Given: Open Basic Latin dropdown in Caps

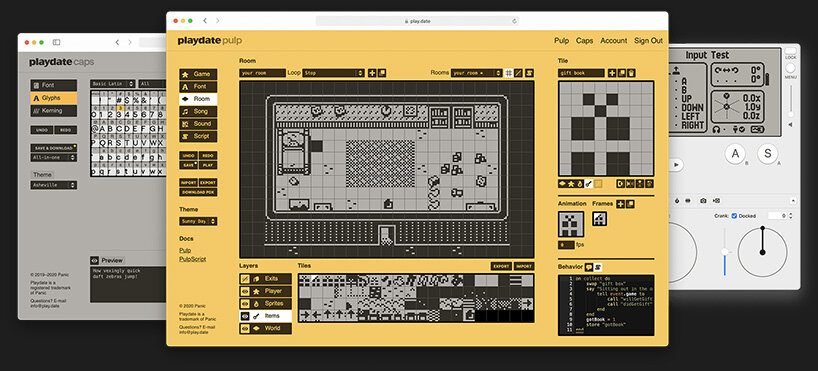Looking at the screenshot, I should pos(113,83).
